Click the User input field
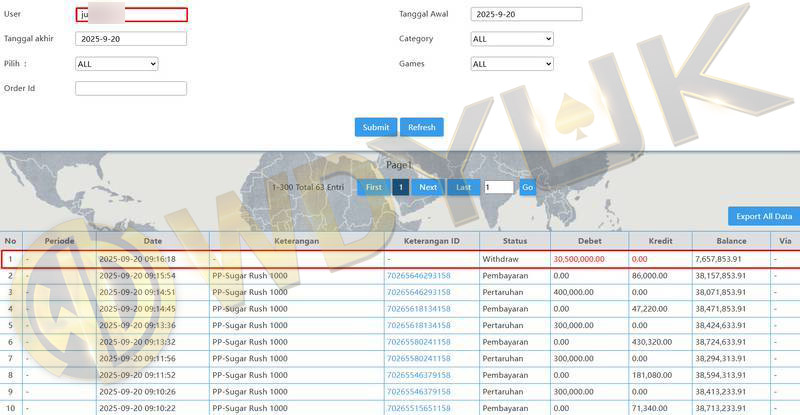 pyautogui.click(x=131, y=15)
